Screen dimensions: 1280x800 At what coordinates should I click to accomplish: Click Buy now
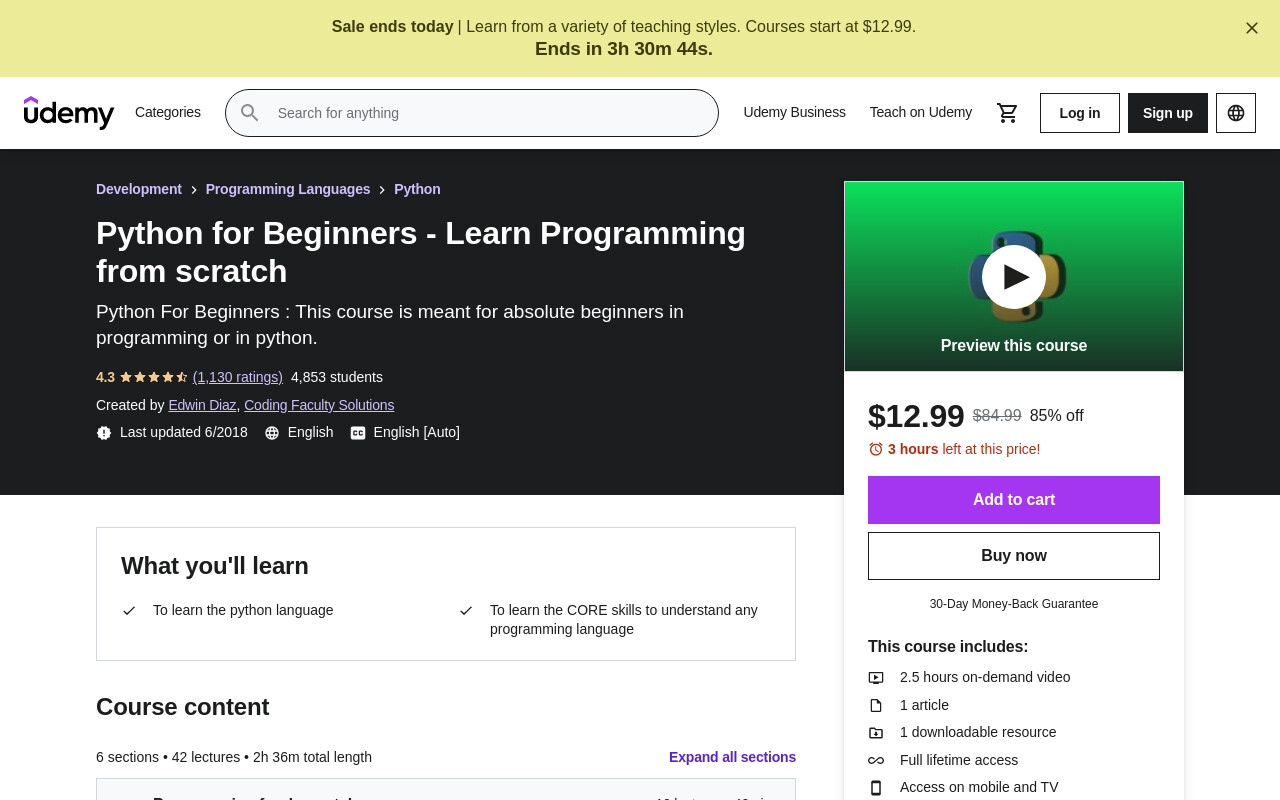coord(1014,556)
